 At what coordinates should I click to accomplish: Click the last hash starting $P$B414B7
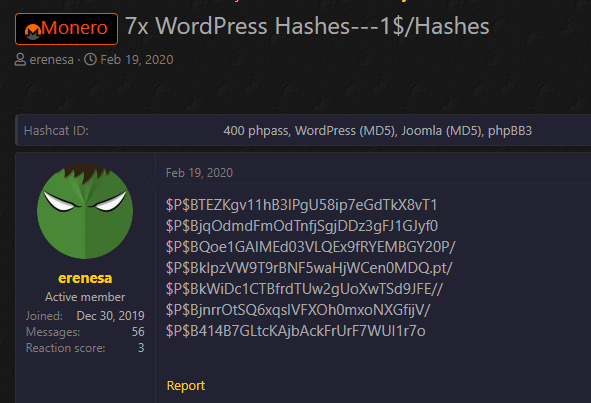[296, 331]
